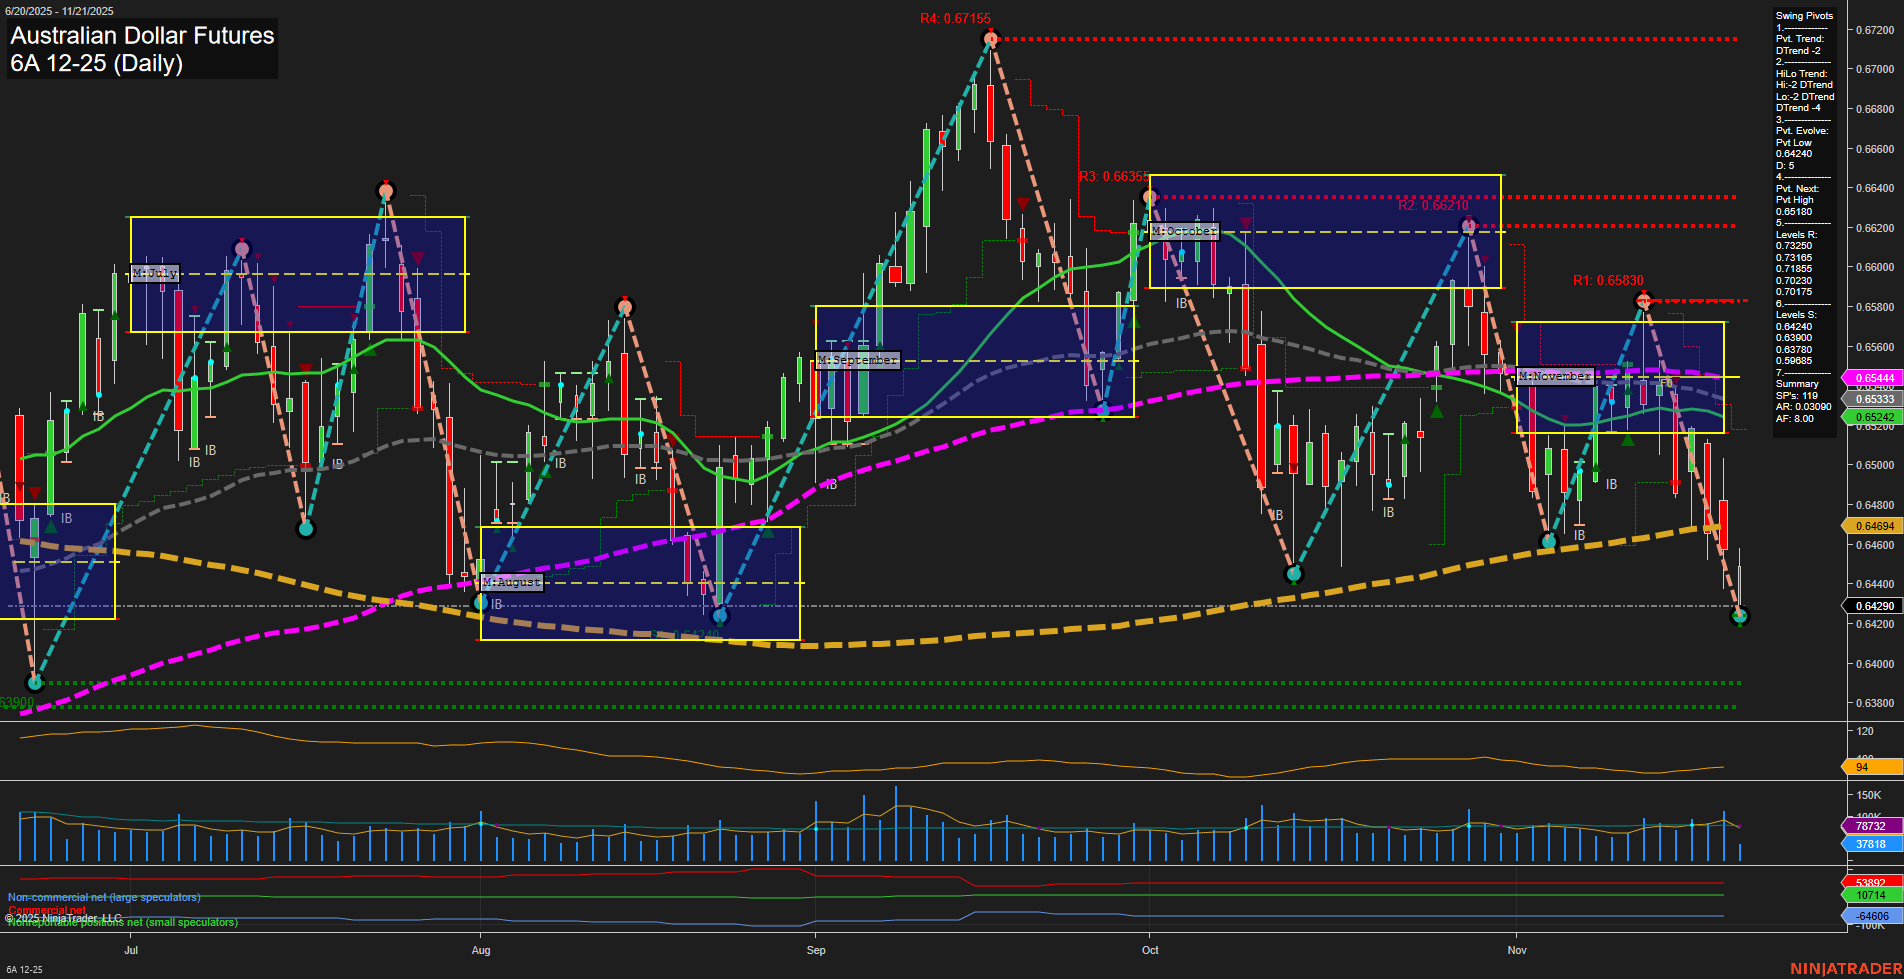This screenshot has width=1904, height=979.
Task: Select the M:August monthly label
Action: pyautogui.click(x=511, y=582)
